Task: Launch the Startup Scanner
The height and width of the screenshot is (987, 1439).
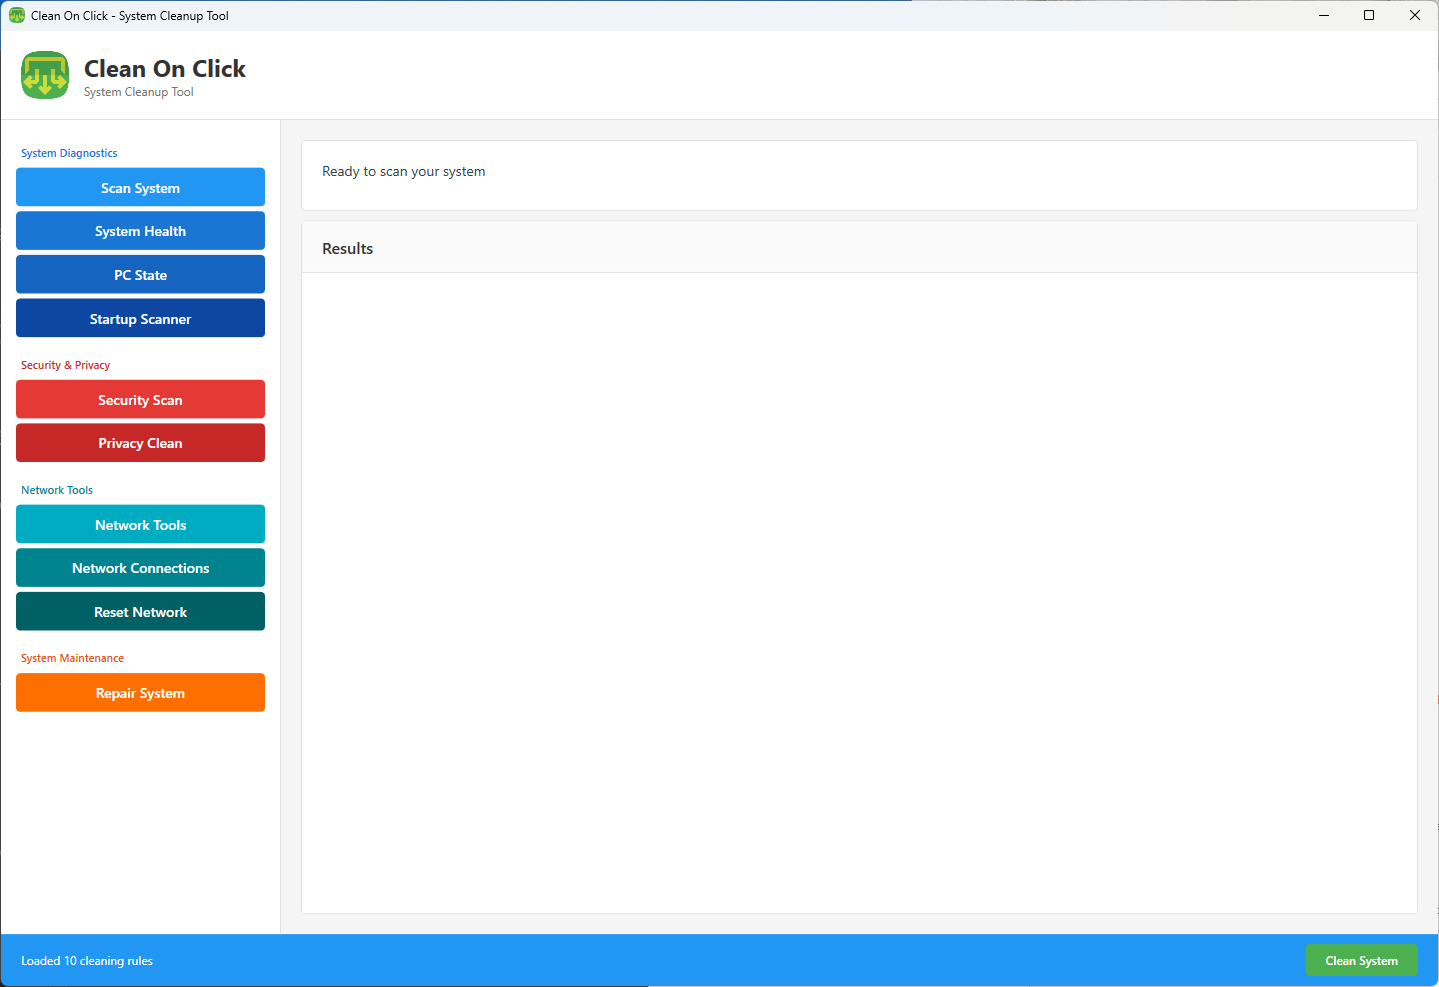Action: coord(140,318)
